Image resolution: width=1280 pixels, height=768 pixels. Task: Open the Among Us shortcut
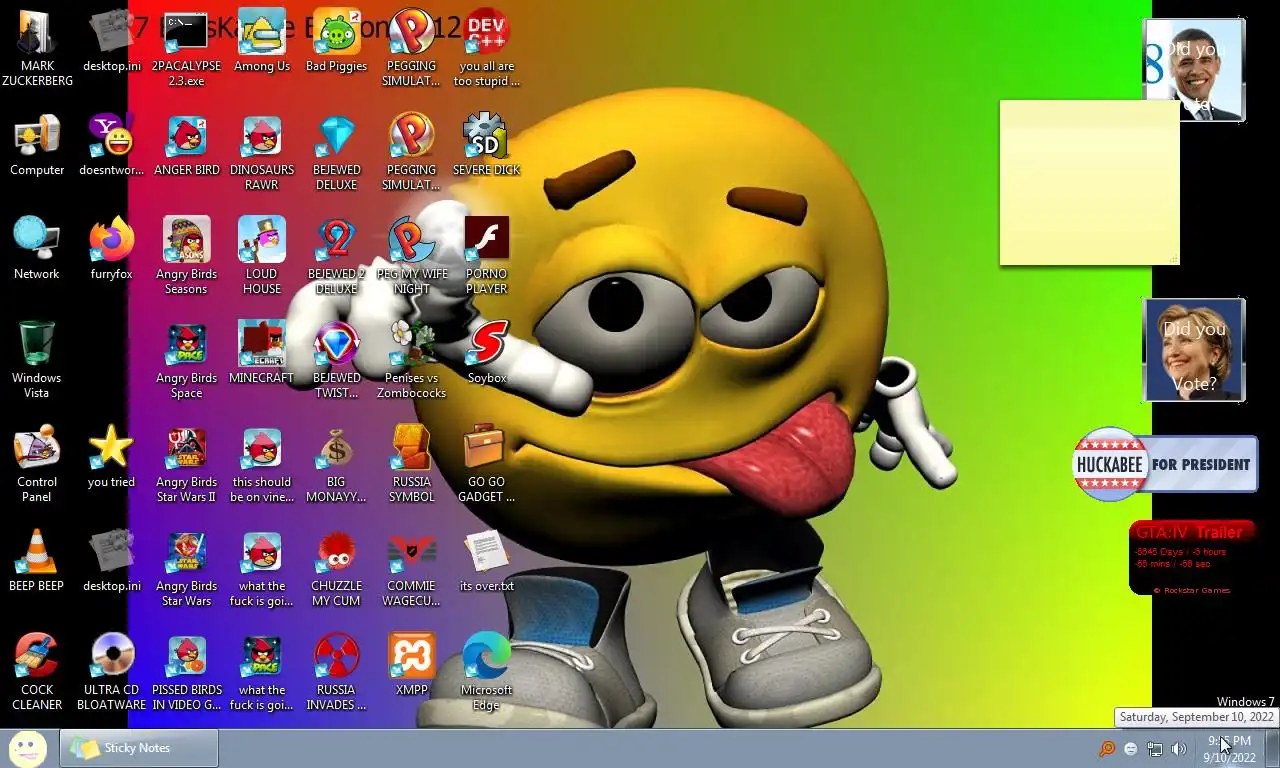pyautogui.click(x=261, y=40)
